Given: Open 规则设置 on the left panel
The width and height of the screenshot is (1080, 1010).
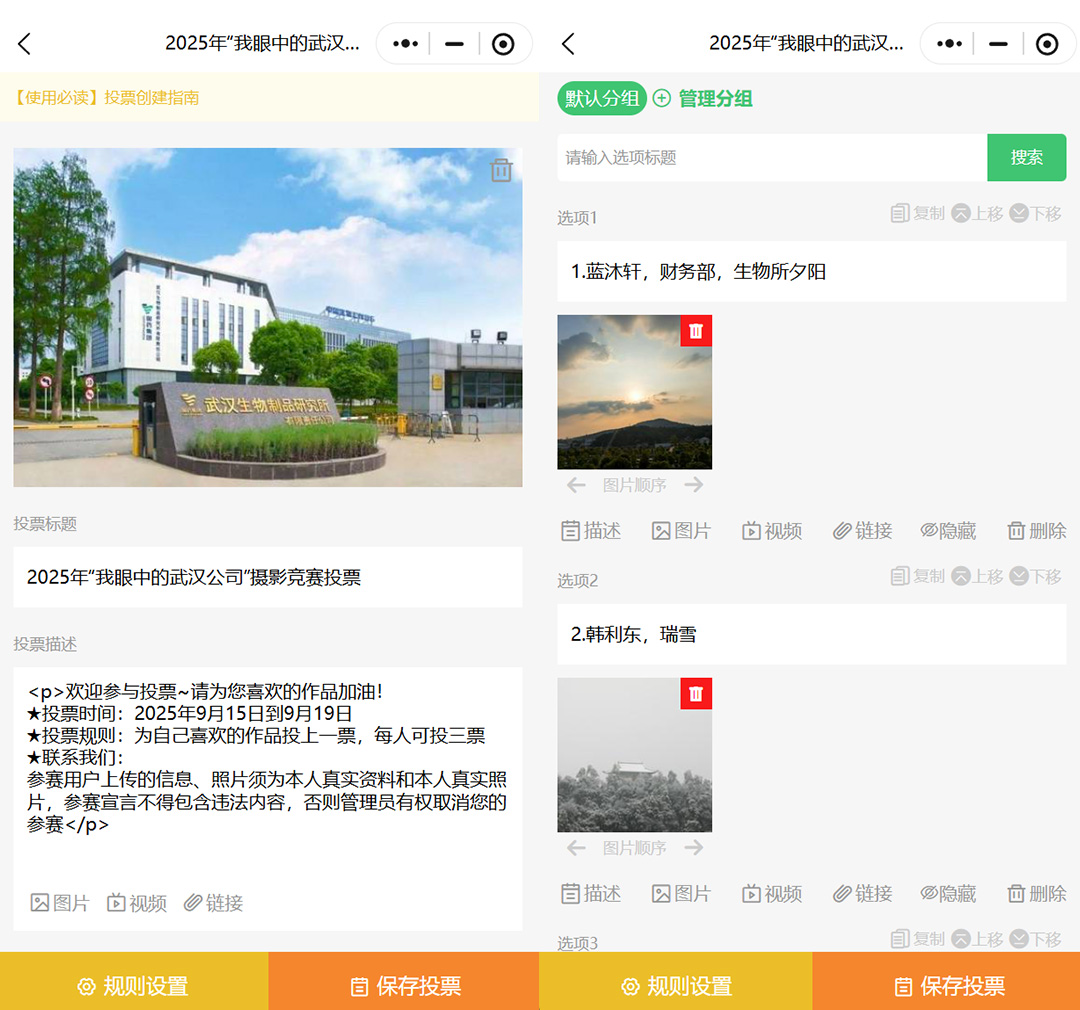Looking at the screenshot, I should coord(134,986).
